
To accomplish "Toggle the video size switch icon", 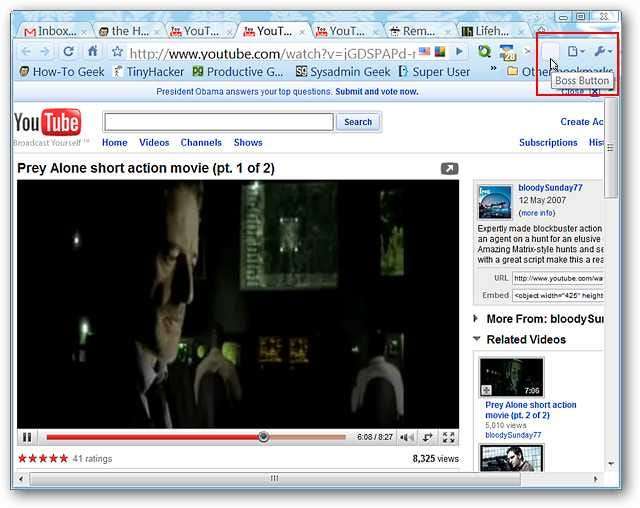I will click(x=427, y=437).
